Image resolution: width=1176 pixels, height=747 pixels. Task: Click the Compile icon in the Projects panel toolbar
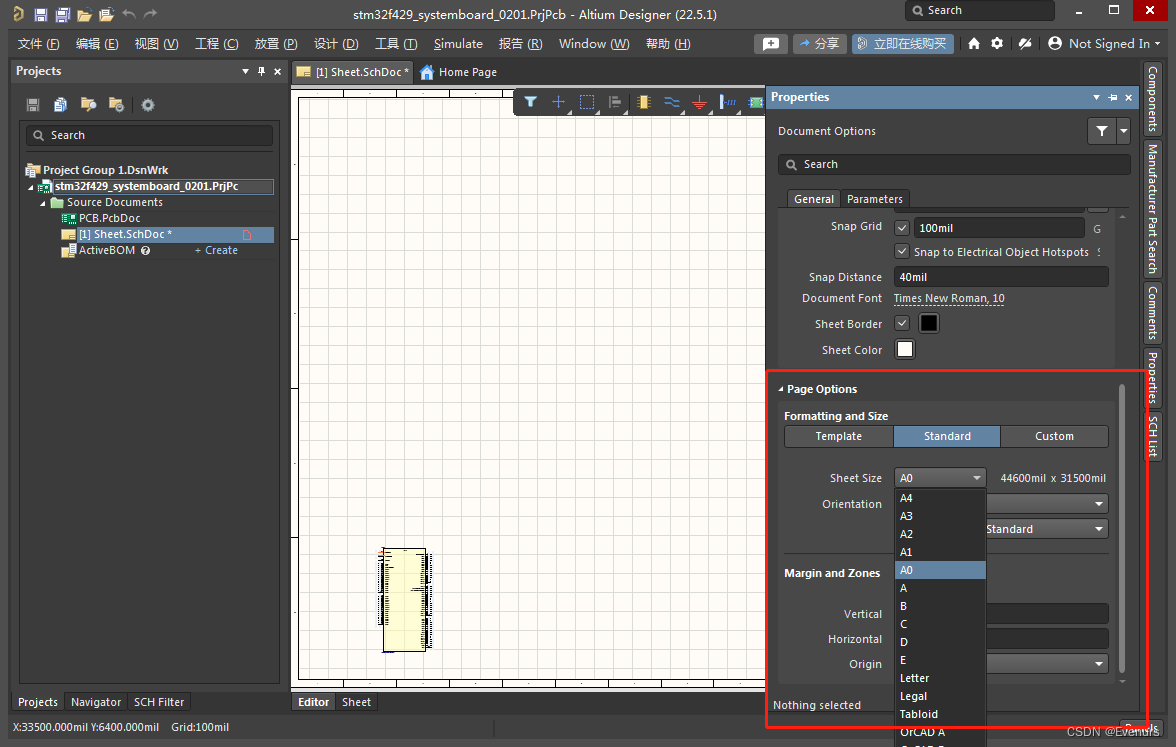pyautogui.click(x=61, y=105)
